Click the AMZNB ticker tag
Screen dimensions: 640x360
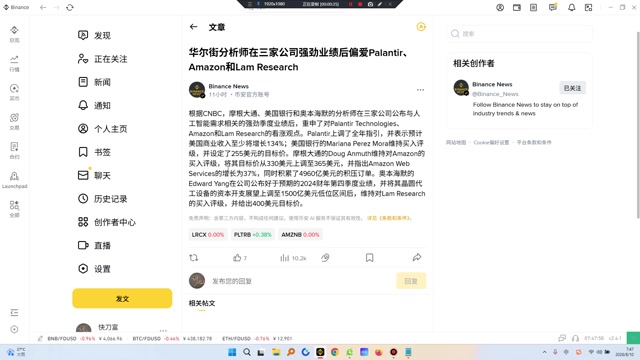pyautogui.click(x=300, y=235)
